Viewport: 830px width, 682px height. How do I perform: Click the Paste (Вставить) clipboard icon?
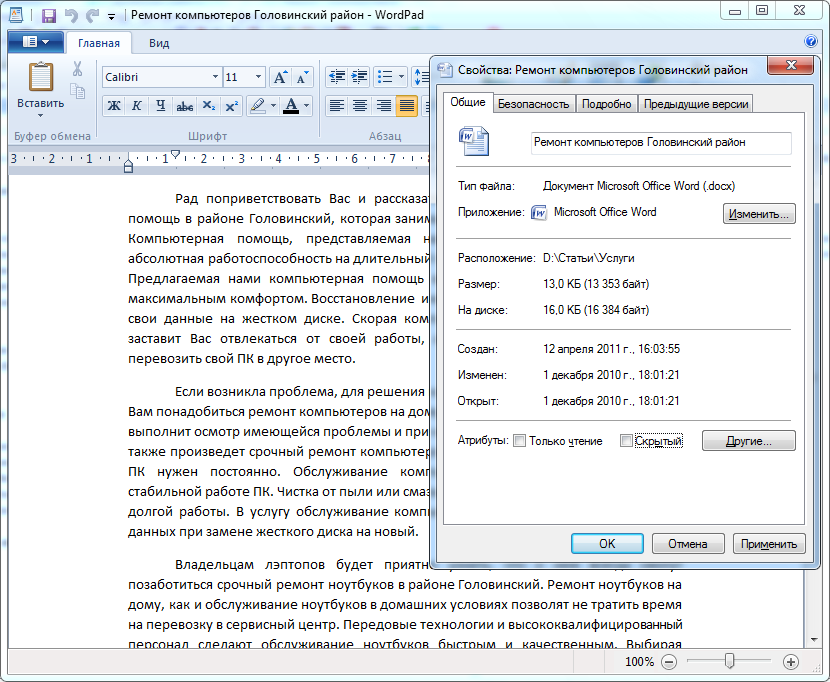pyautogui.click(x=40, y=78)
